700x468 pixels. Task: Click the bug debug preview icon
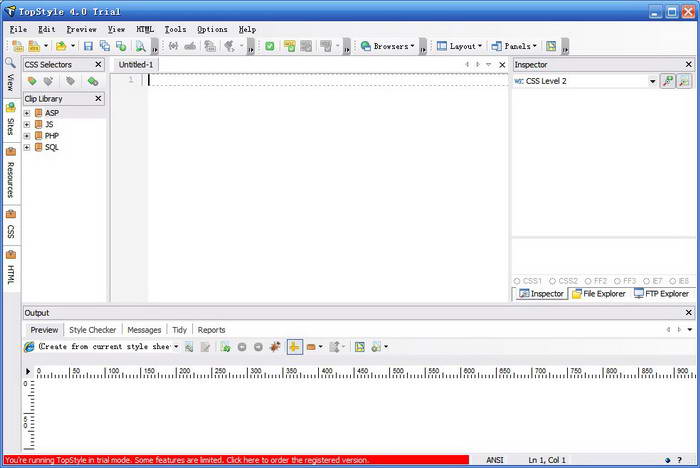[275, 347]
